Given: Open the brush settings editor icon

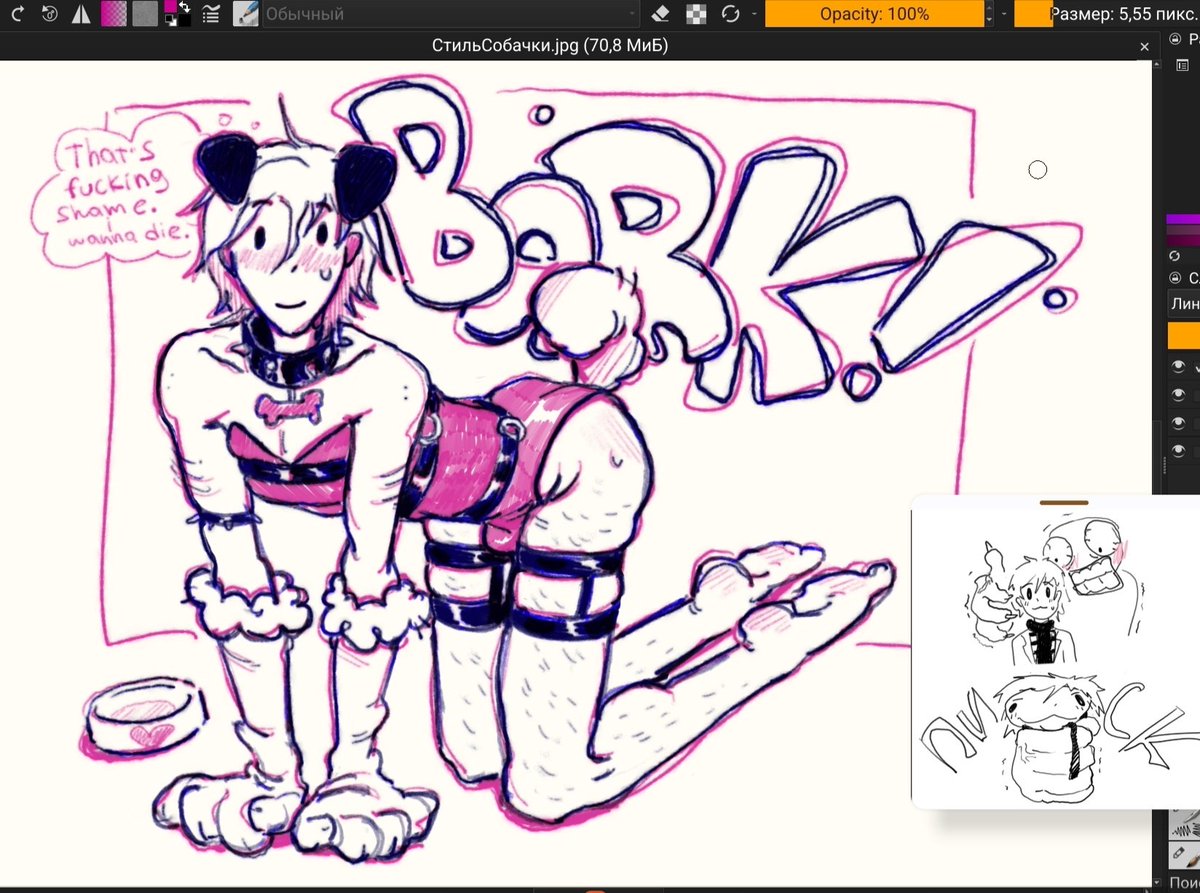Looking at the screenshot, I should (x=211, y=14).
